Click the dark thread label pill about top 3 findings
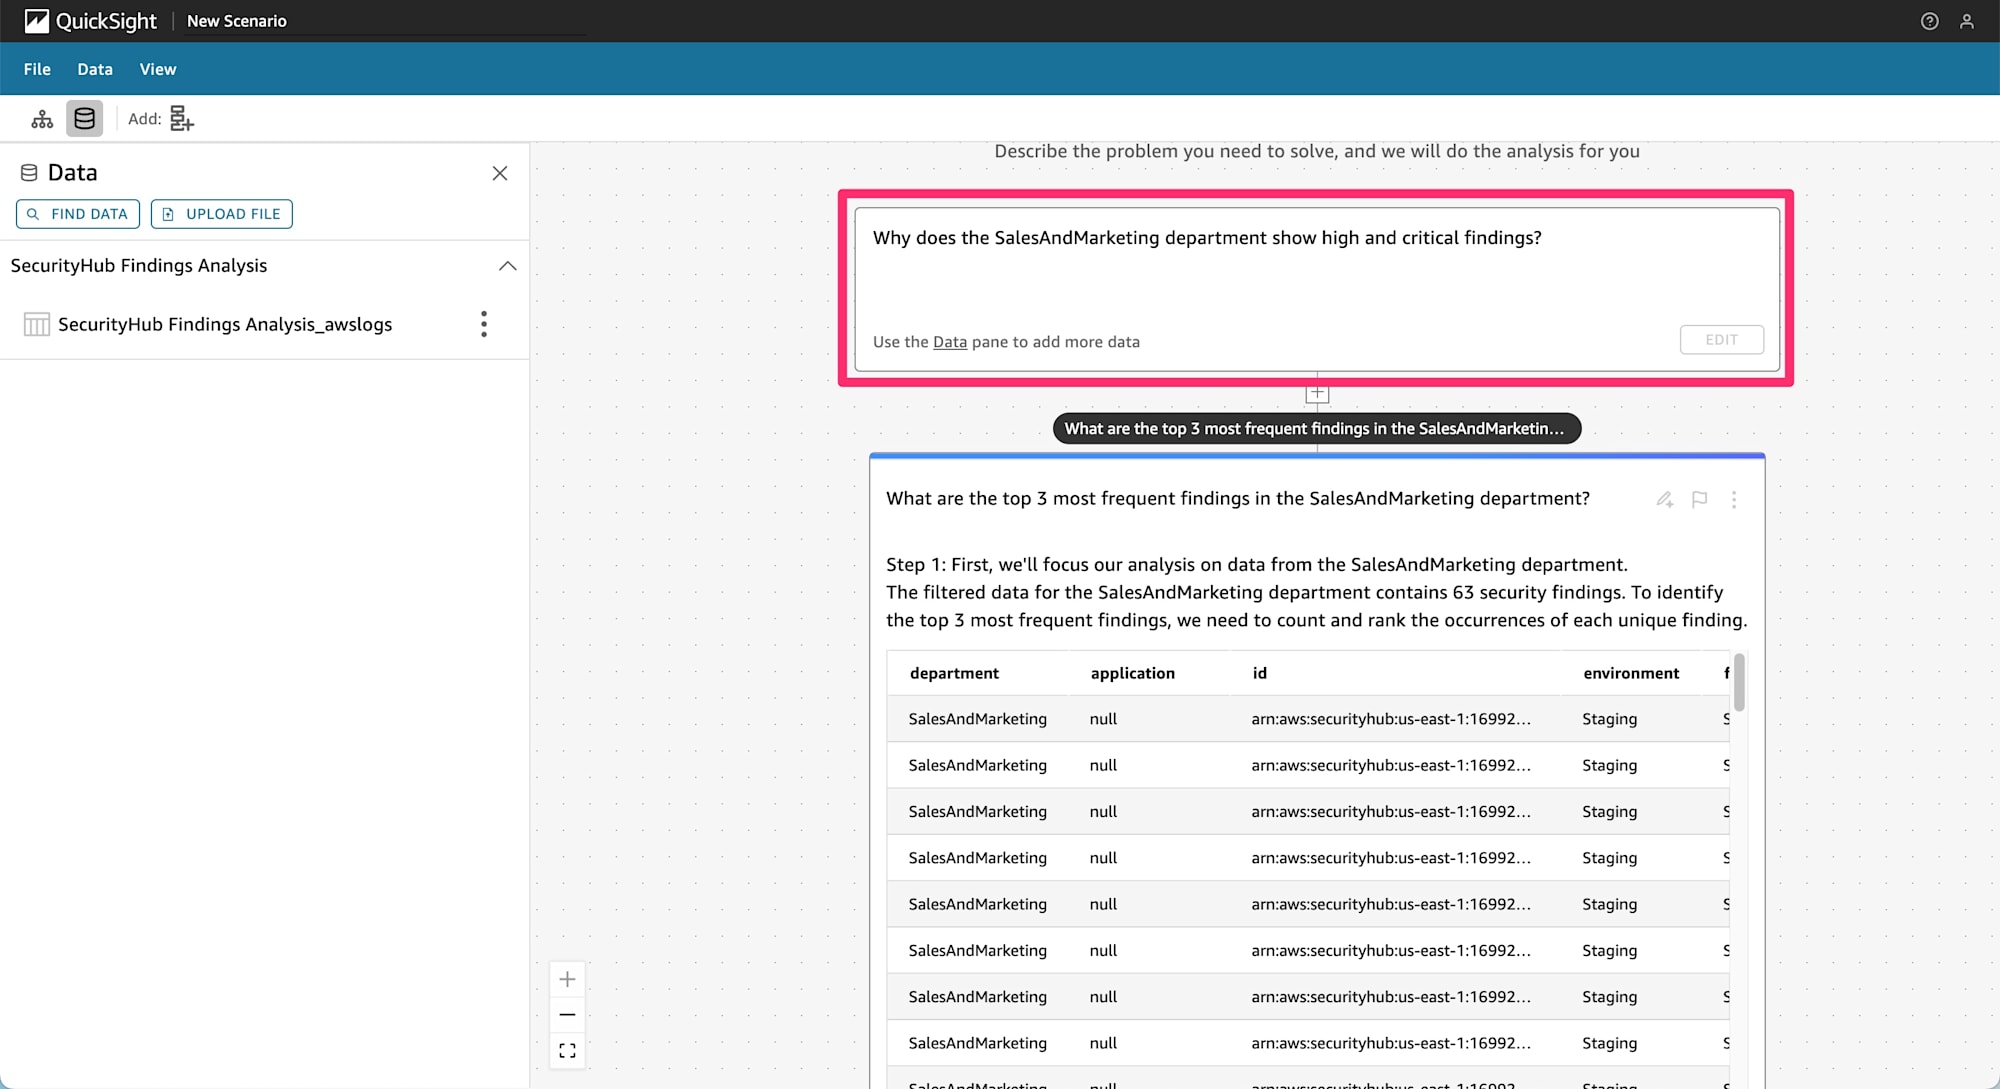 [1317, 428]
